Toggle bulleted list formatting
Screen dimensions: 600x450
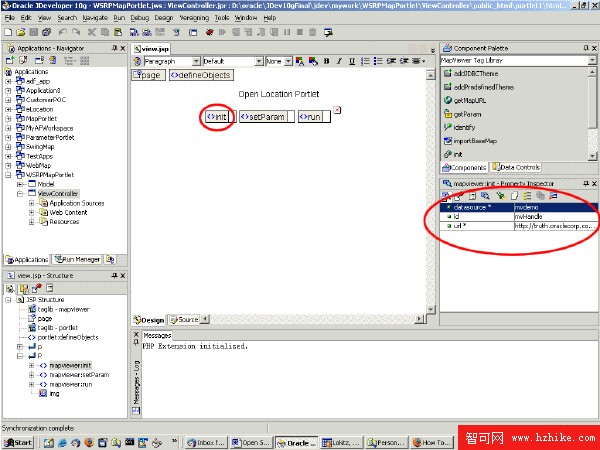[378, 61]
